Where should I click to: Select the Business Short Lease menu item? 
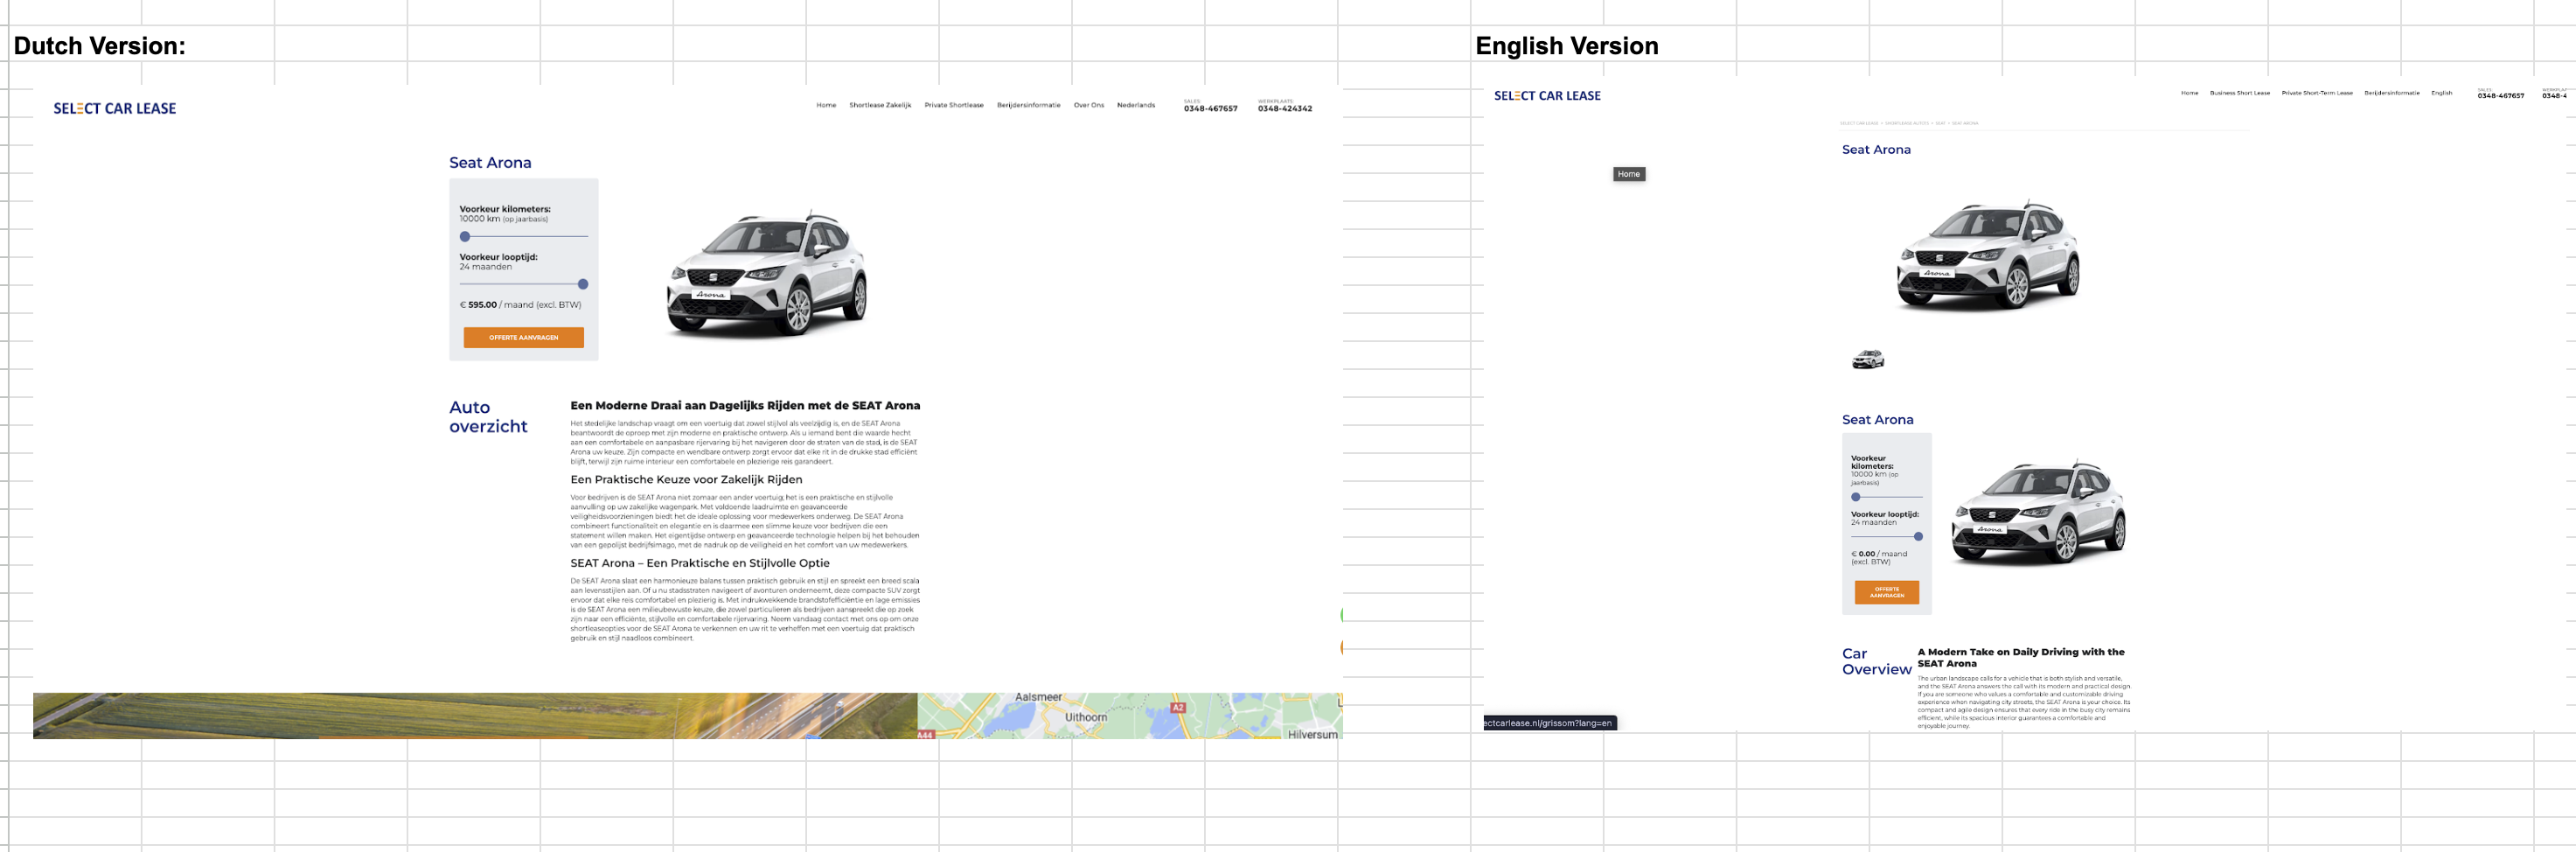[x=2240, y=93]
